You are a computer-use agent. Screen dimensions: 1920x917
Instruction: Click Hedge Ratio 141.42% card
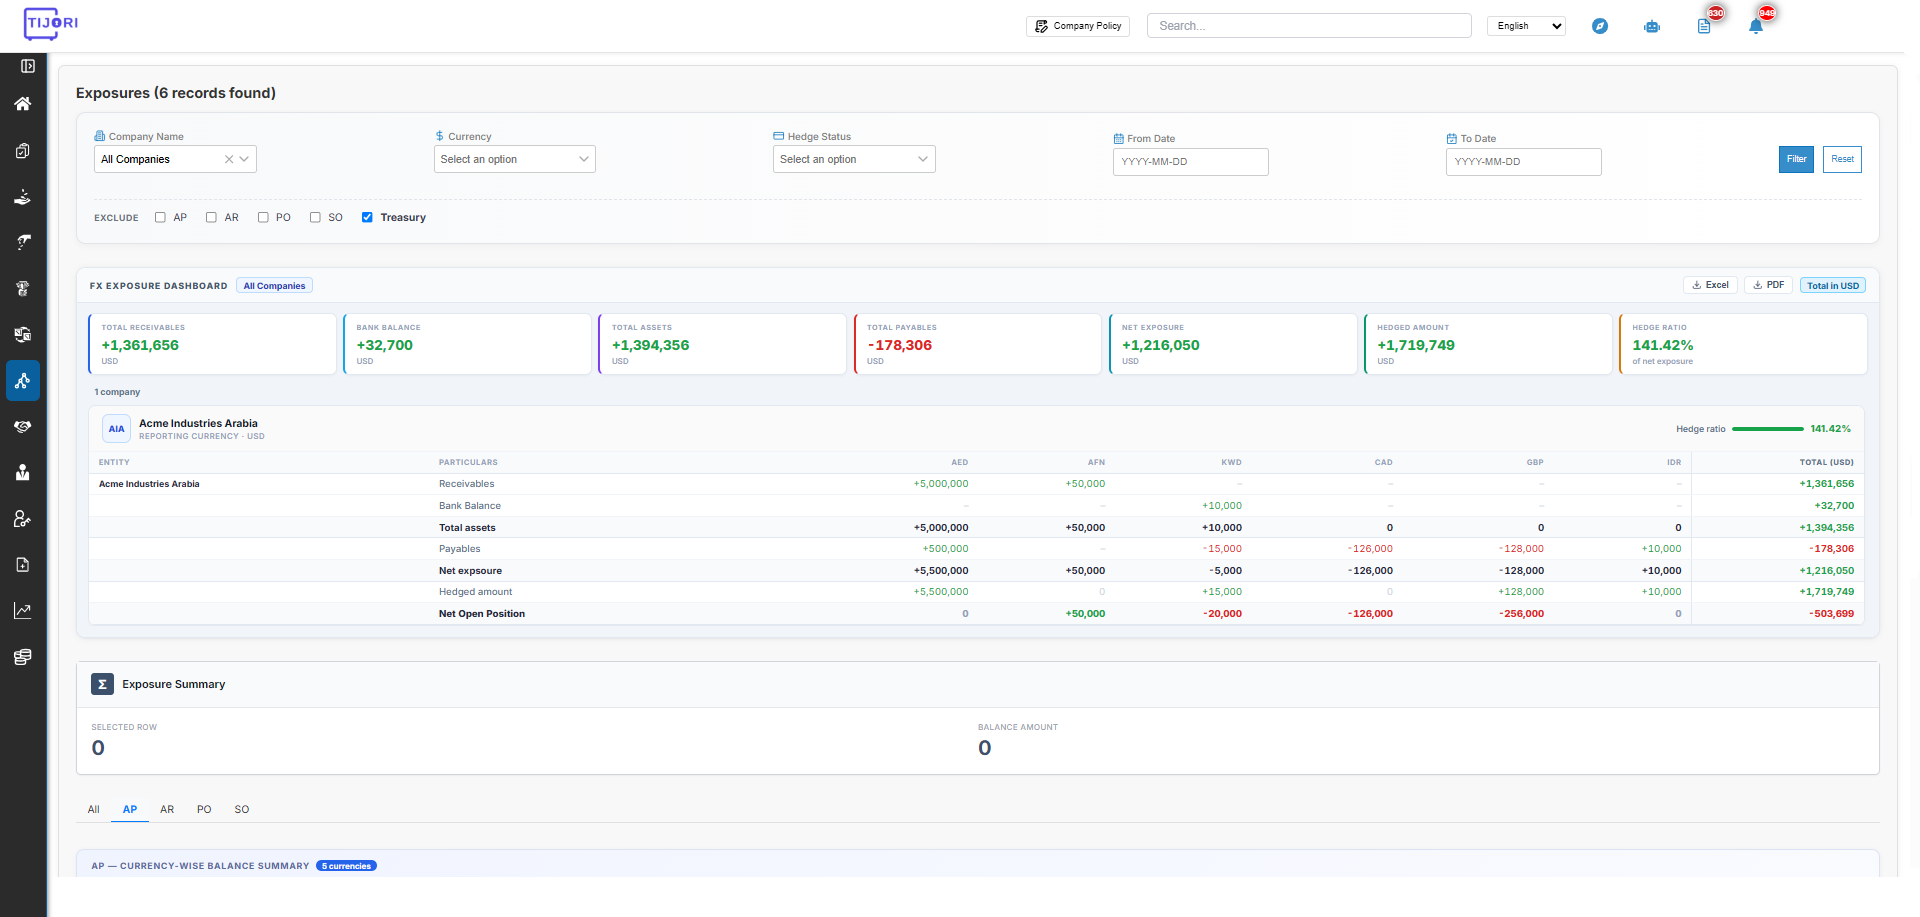coord(1743,344)
